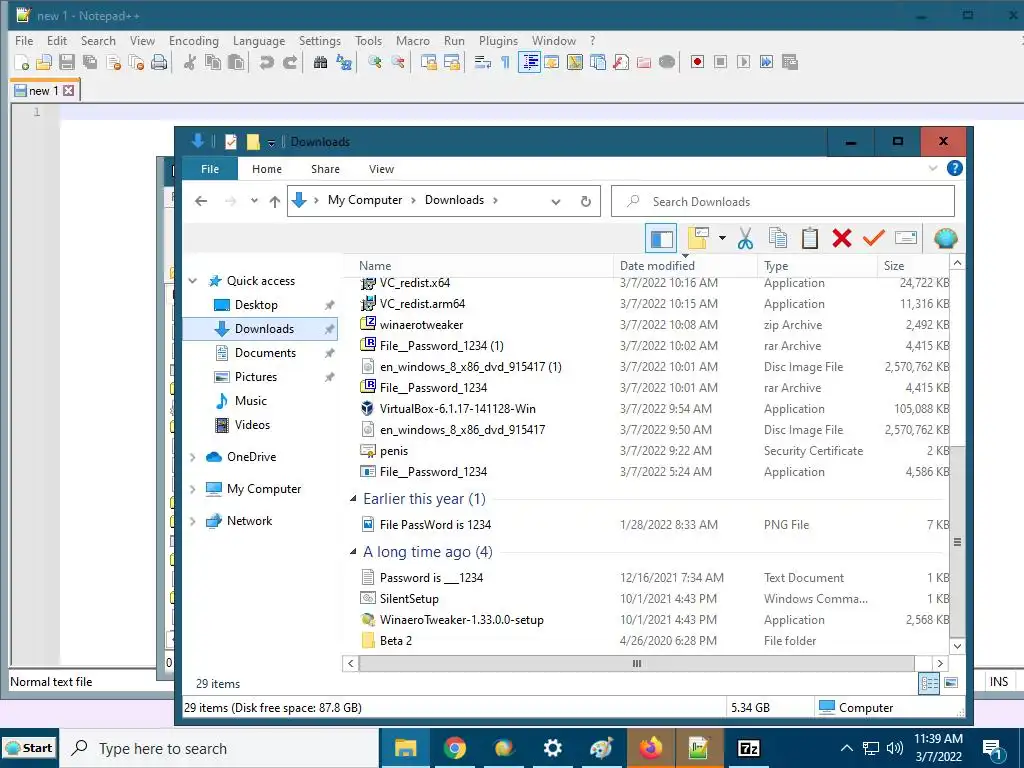1024x768 pixels.
Task: Select the View ribbon tab in Explorer
Action: (x=381, y=169)
